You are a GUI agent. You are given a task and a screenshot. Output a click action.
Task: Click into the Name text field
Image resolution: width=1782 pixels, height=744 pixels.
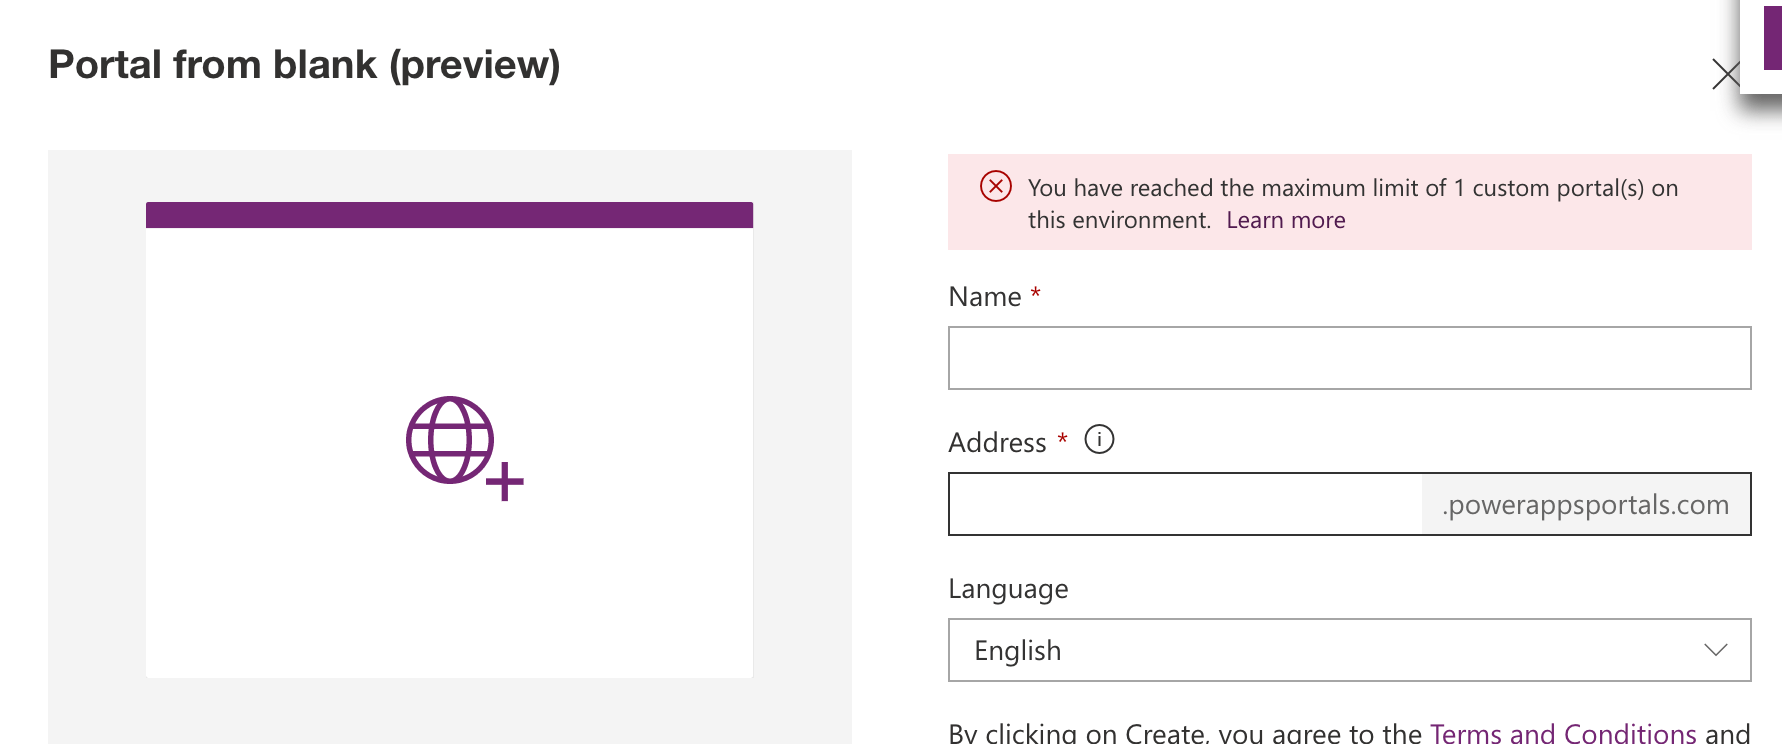[1348, 358]
